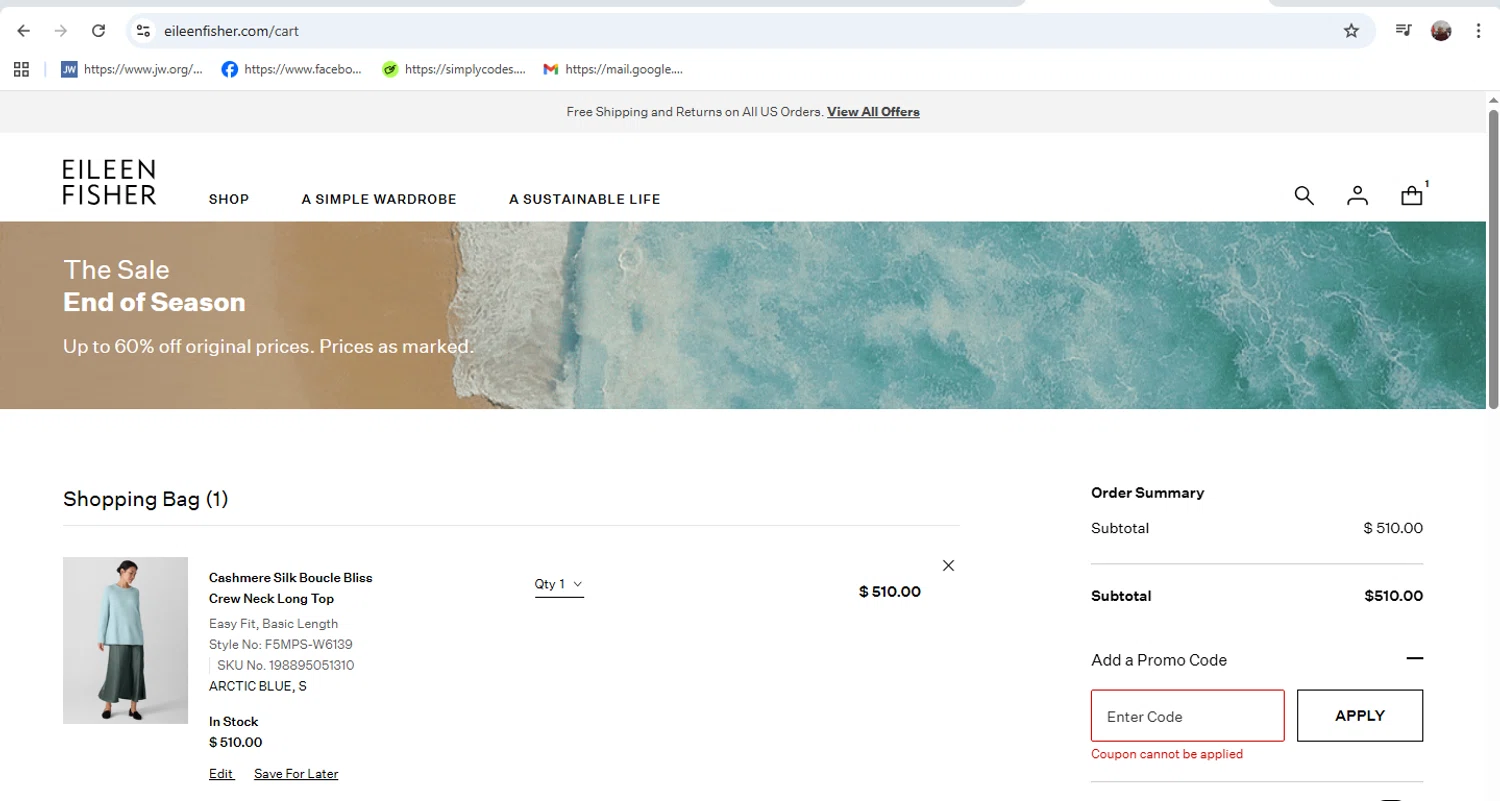
Task: Open the shopping bag icon
Action: [1412, 195]
